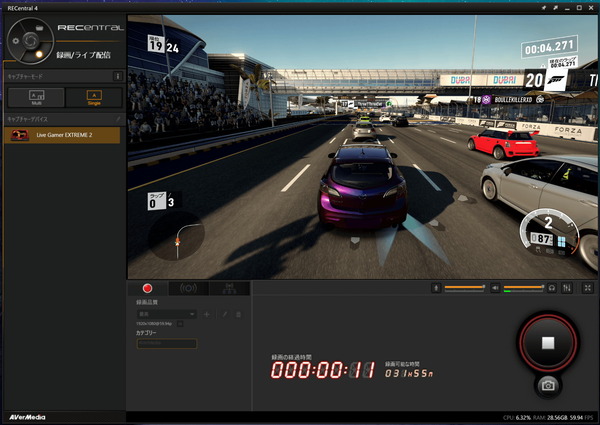Switch capture mode to Multi
600x425 pixels.
[x=36, y=97]
